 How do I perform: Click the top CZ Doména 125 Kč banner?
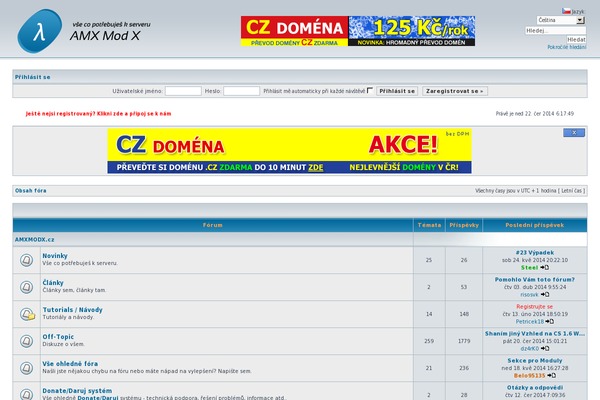[358, 31]
